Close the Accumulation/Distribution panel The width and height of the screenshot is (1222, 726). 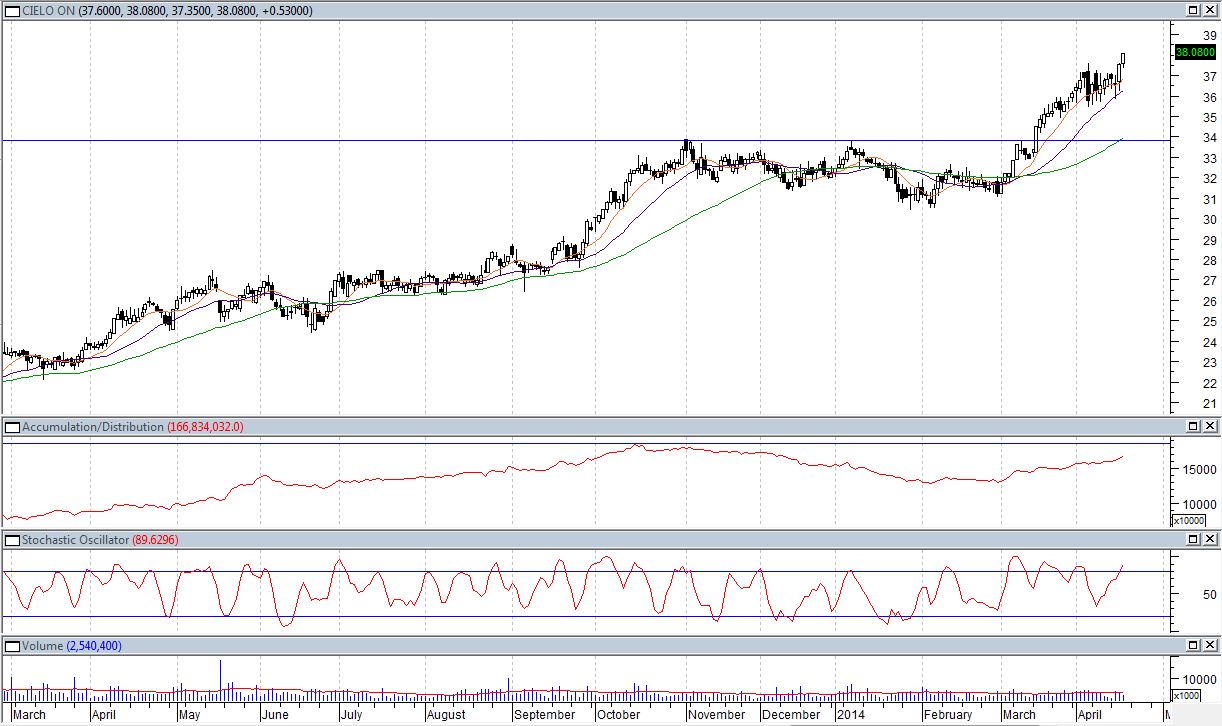(x=1210, y=427)
